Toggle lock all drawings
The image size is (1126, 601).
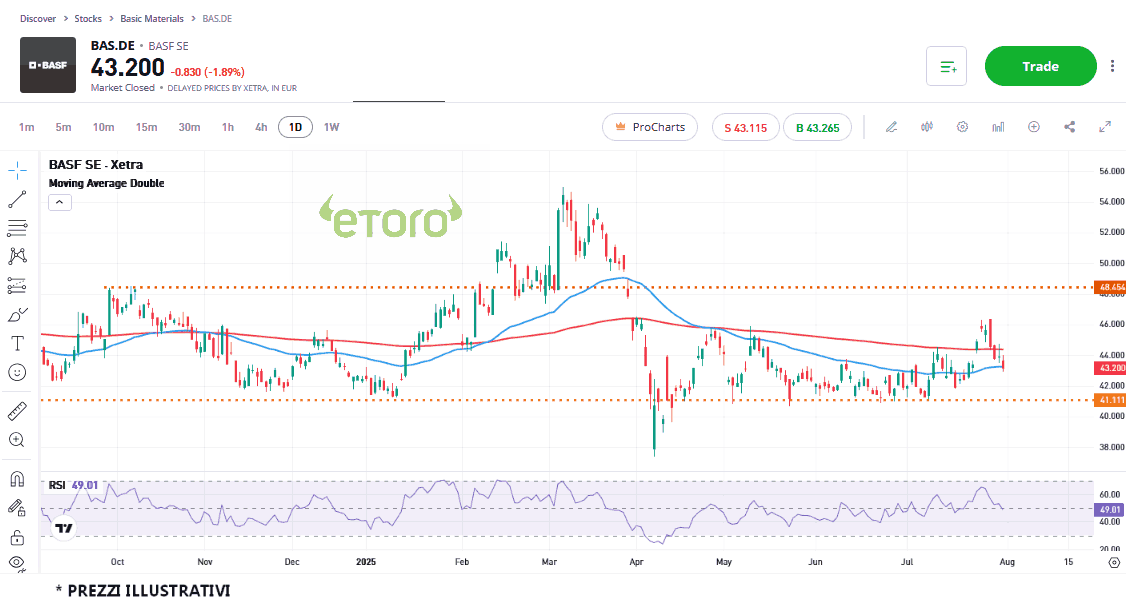click(x=17, y=537)
